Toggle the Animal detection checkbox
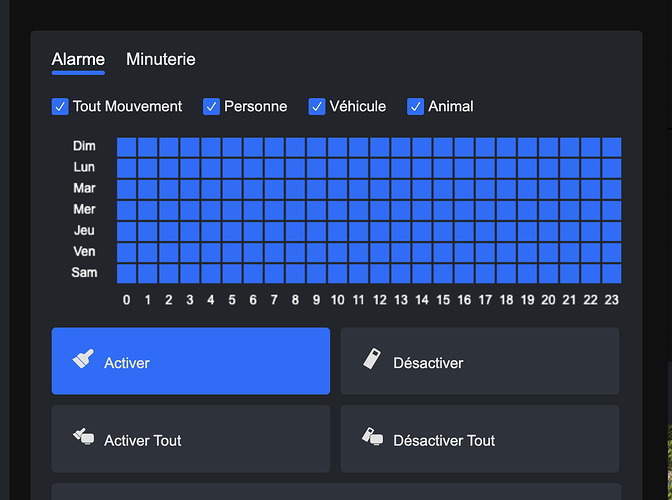672x500 pixels. click(416, 106)
